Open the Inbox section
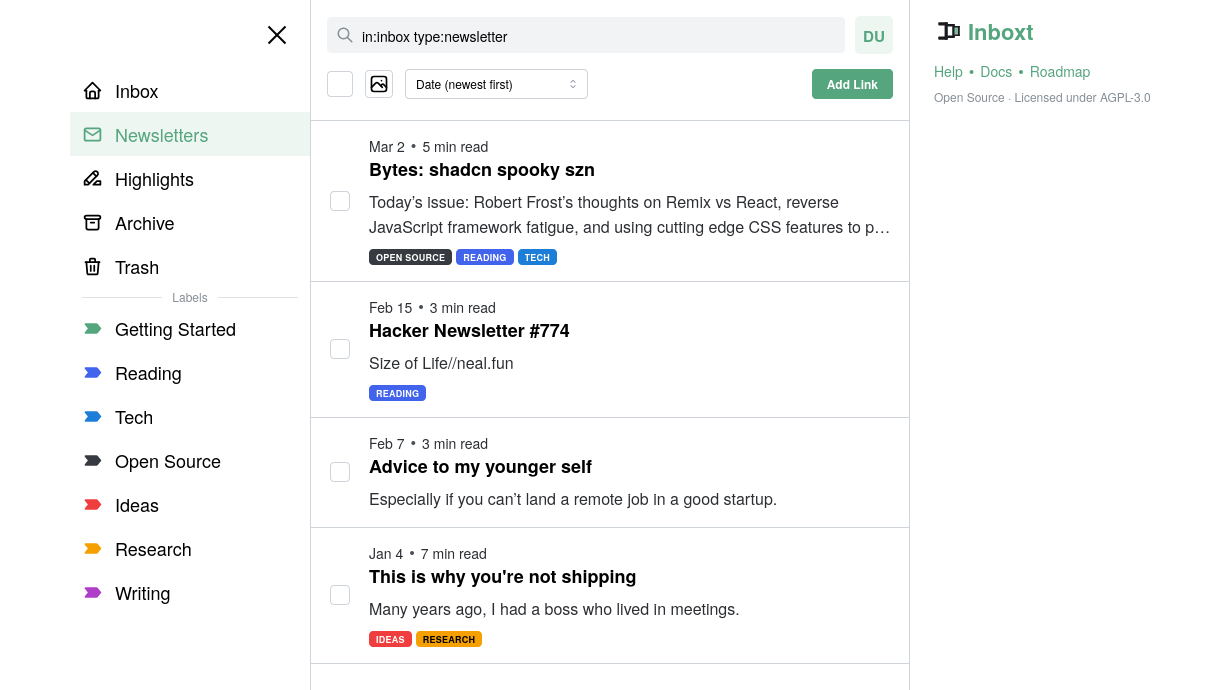1220x690 pixels. coord(136,91)
